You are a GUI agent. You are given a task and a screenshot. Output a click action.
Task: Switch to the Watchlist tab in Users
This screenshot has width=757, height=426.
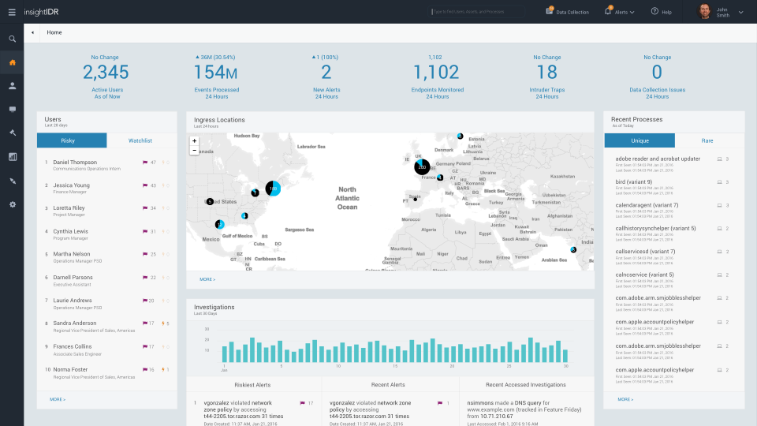pyautogui.click(x=140, y=141)
